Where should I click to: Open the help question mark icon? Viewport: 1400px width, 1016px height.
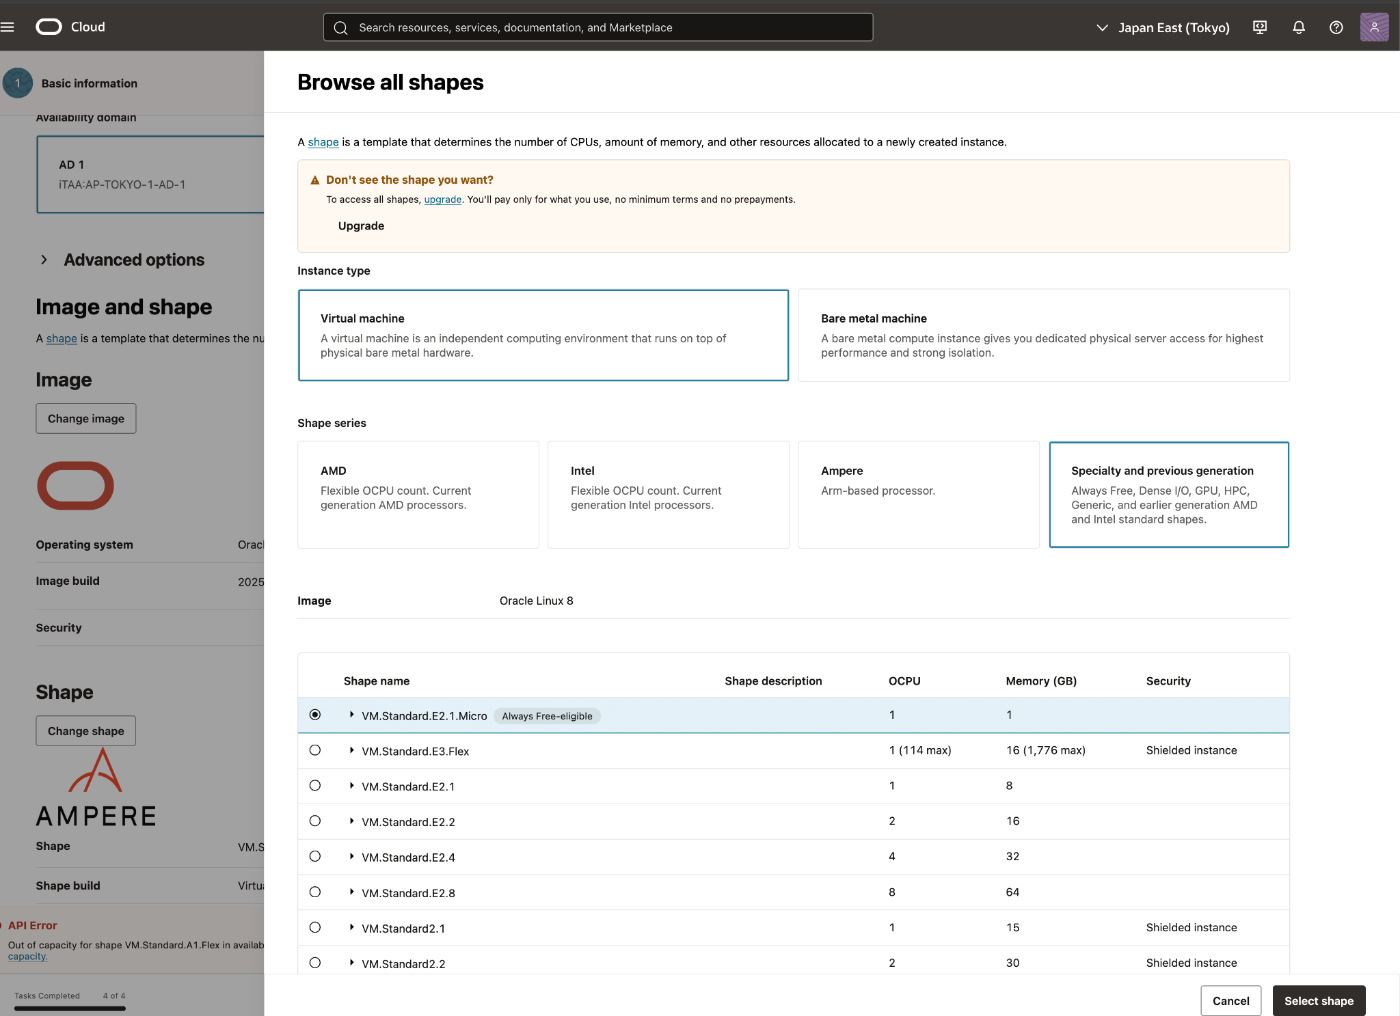(1336, 27)
